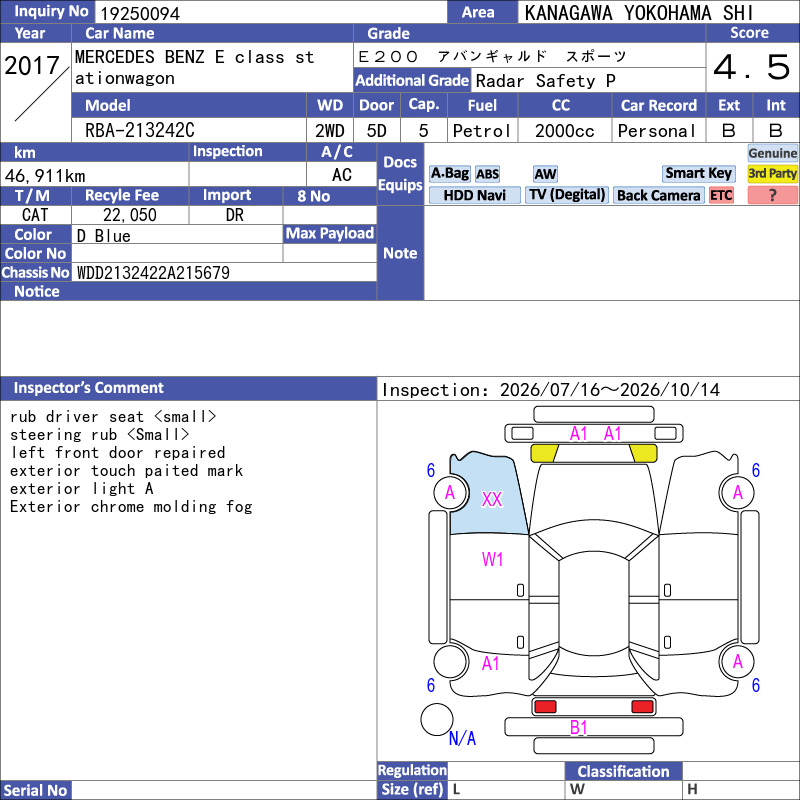800x800 pixels.
Task: Select the comment 'steering rub <Small>'
Action: click(x=99, y=434)
